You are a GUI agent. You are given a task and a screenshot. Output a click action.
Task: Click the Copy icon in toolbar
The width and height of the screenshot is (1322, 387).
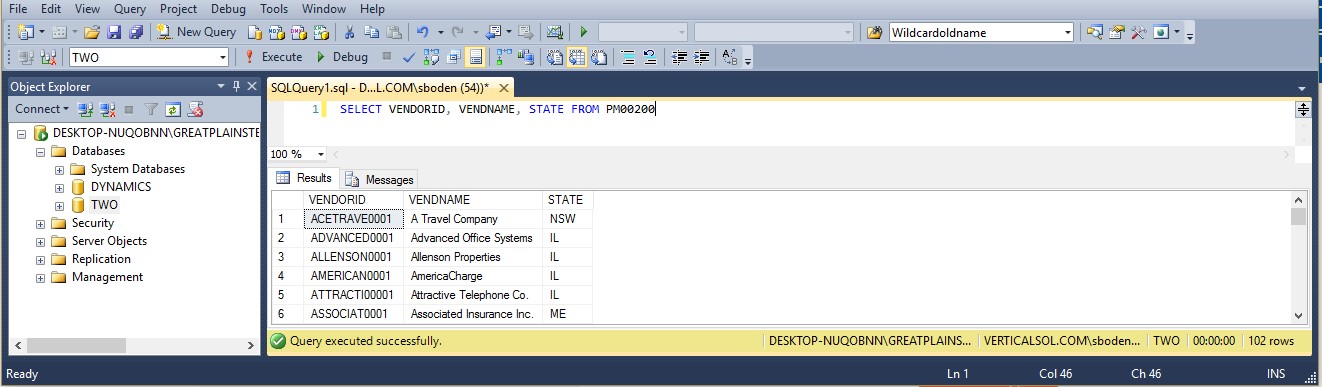point(372,32)
